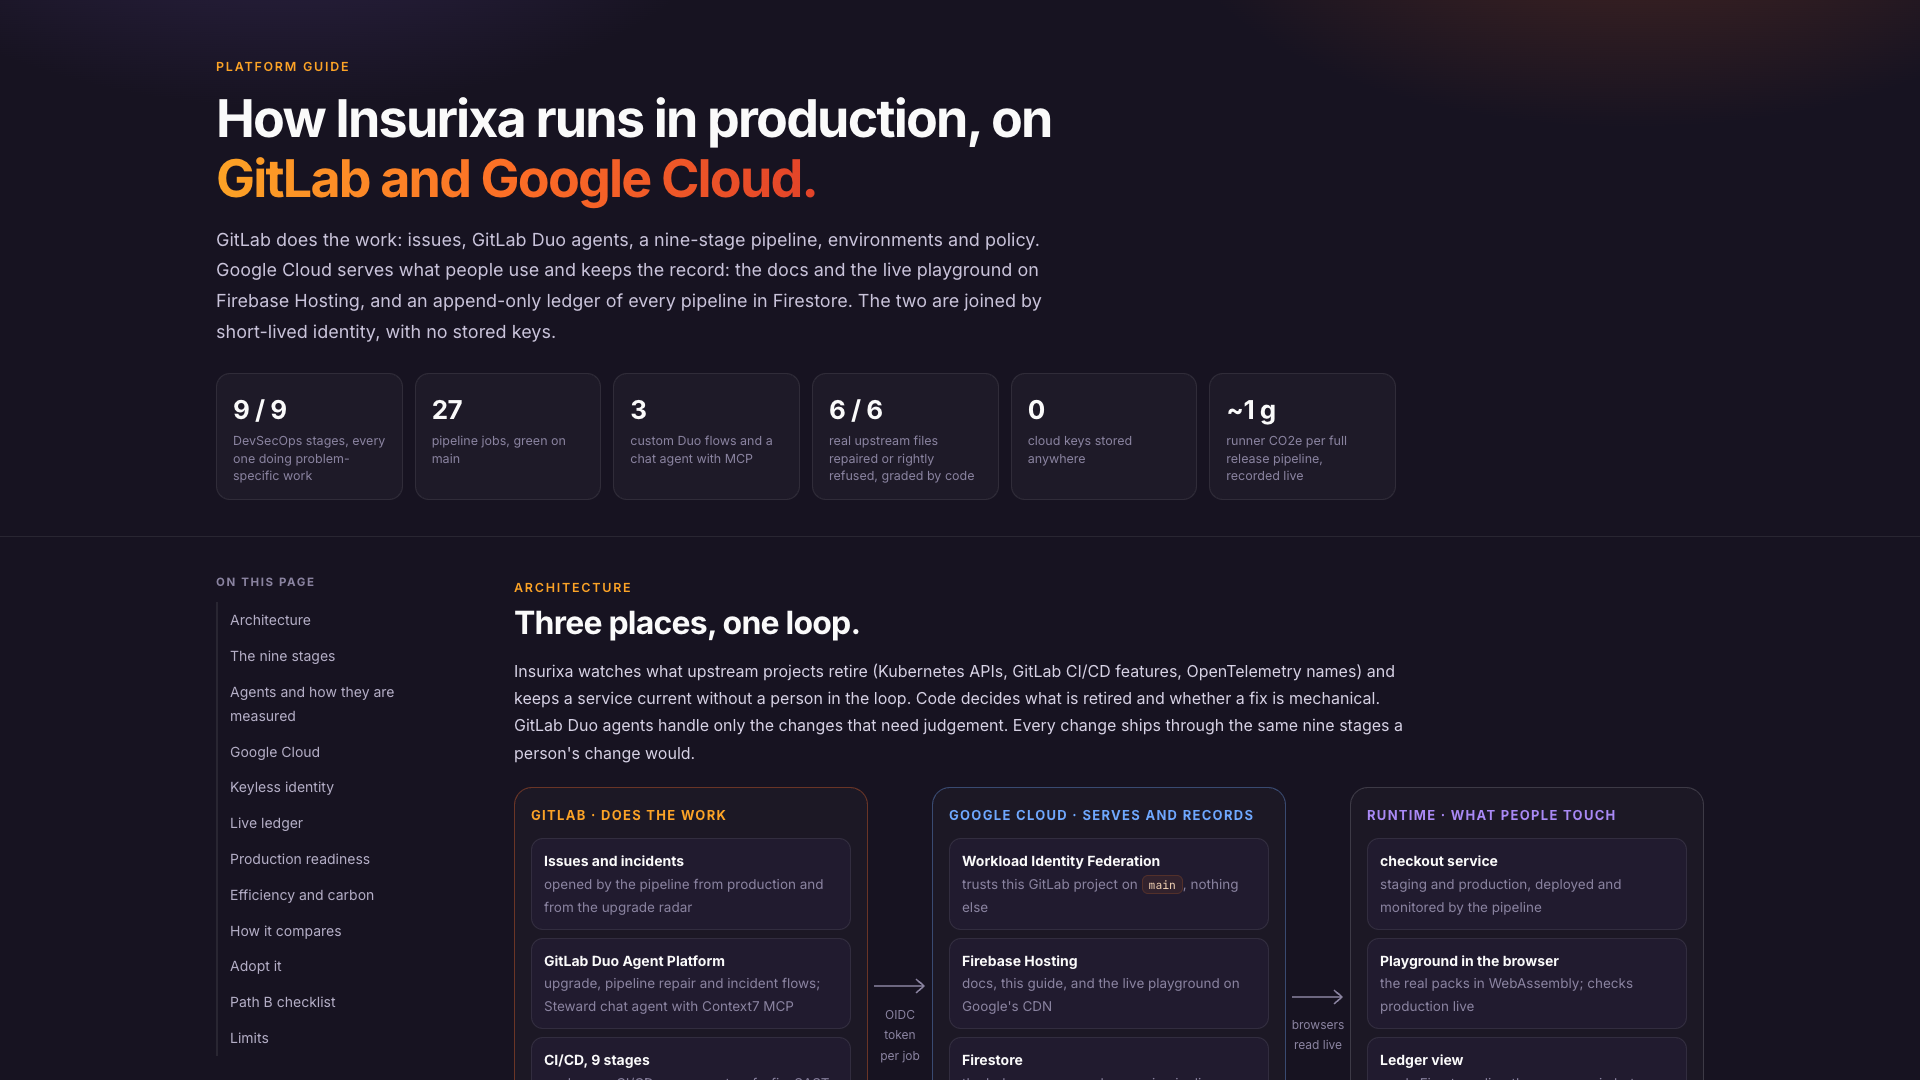Click the 'main' code tag
This screenshot has height=1080, width=1920.
pos(1162,885)
